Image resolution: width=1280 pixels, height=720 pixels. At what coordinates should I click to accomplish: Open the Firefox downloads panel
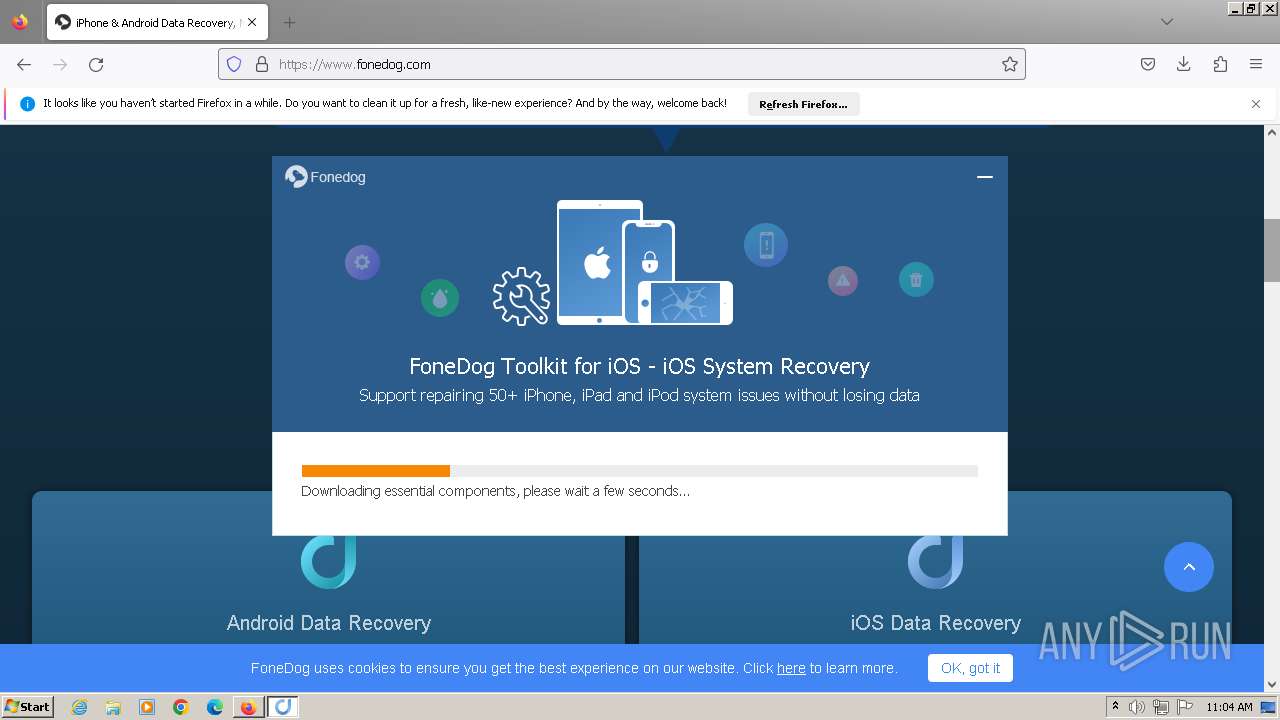[1184, 64]
